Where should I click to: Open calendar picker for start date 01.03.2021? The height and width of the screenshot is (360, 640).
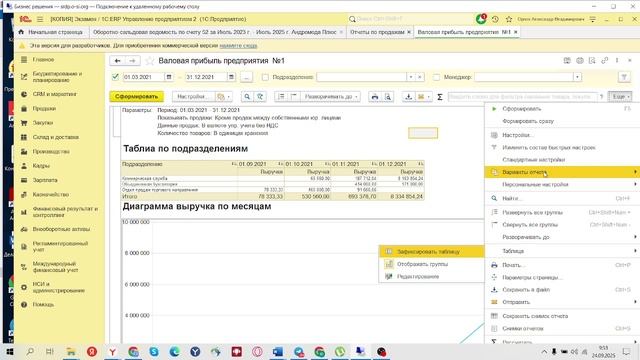(x=169, y=77)
